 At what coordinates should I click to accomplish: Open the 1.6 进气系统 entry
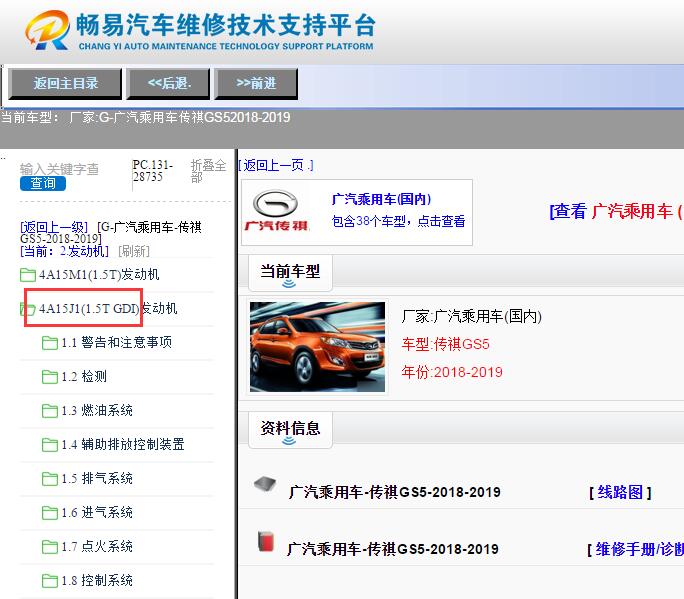[97, 513]
